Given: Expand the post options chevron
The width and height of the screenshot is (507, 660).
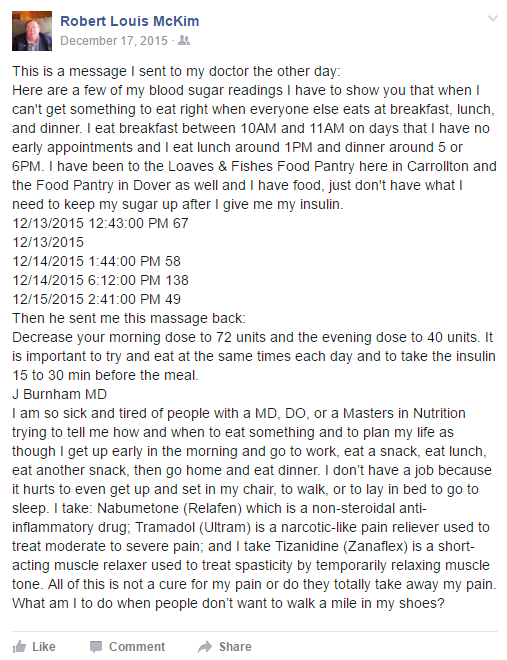Looking at the screenshot, I should 493,18.
